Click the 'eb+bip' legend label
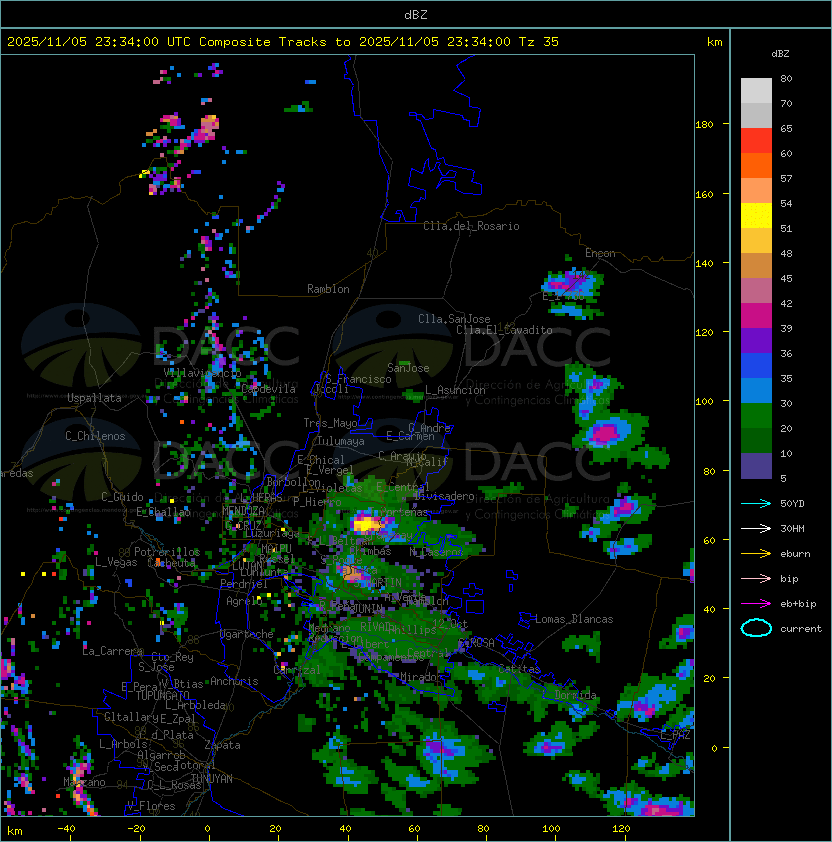Viewport: 832px width, 842px height. click(x=798, y=604)
